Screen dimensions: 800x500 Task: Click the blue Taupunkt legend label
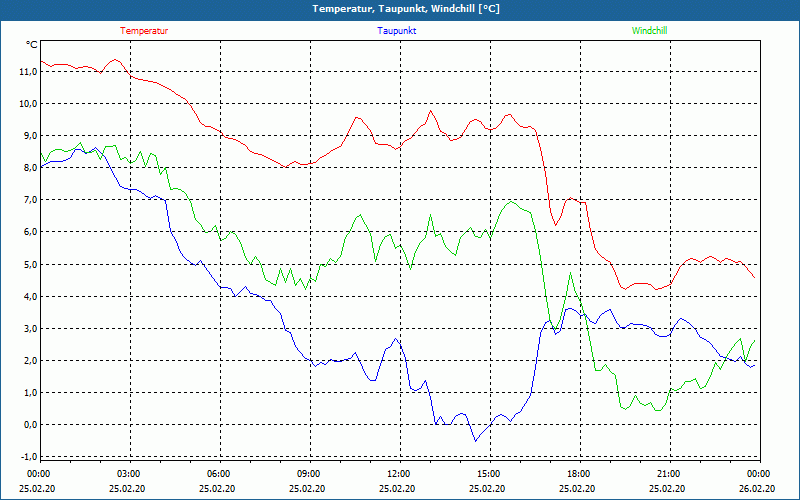396,31
